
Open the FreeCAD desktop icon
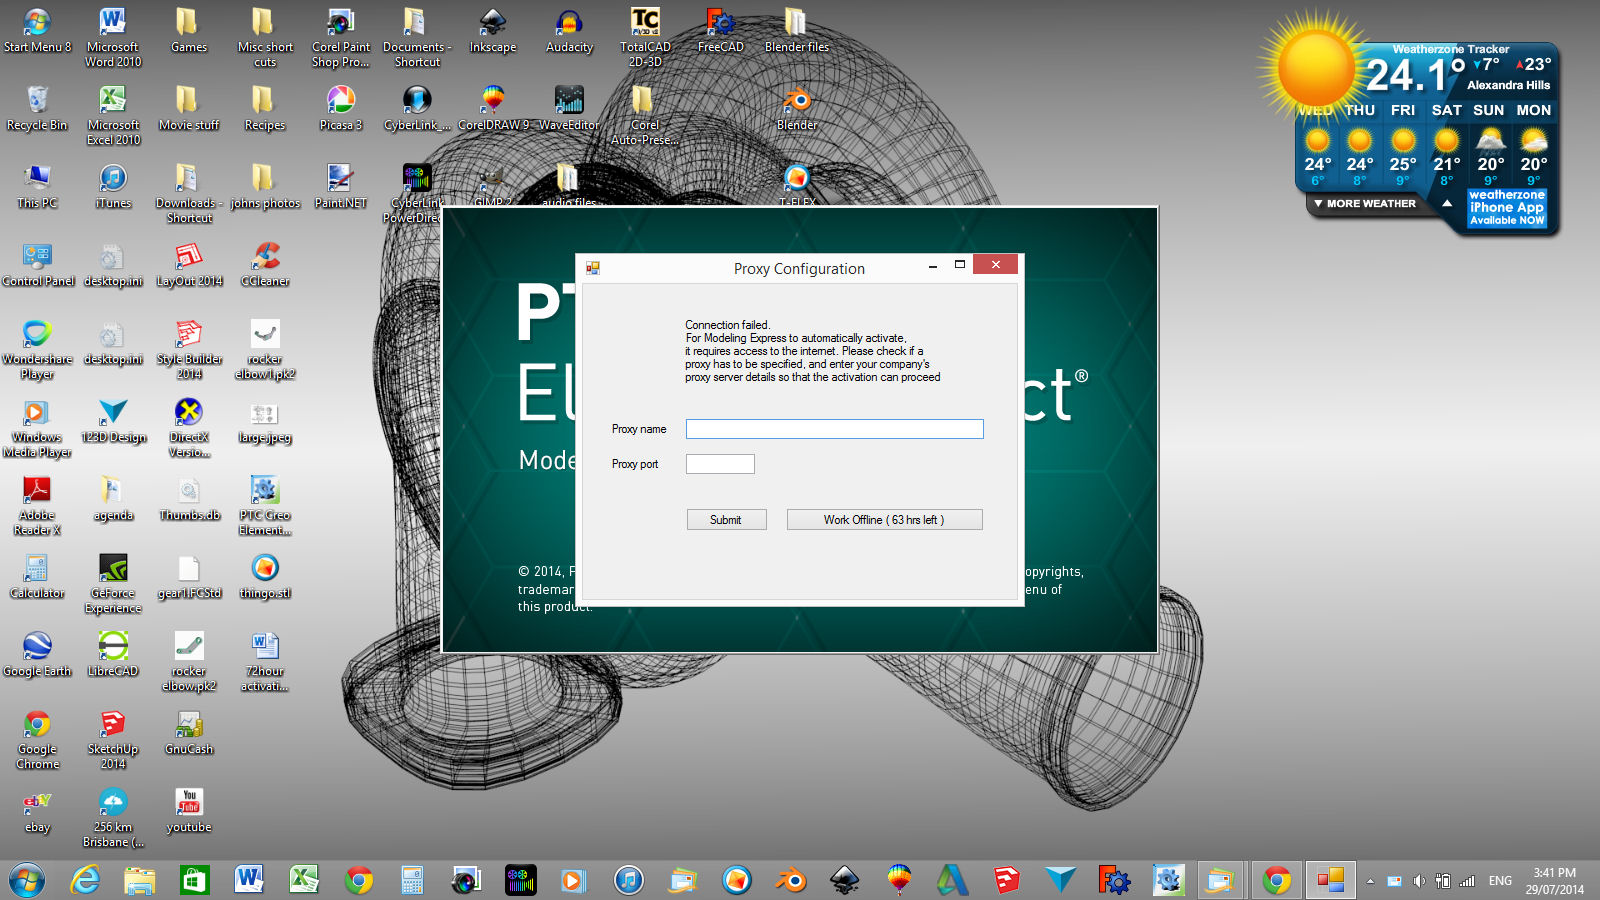pyautogui.click(x=721, y=30)
